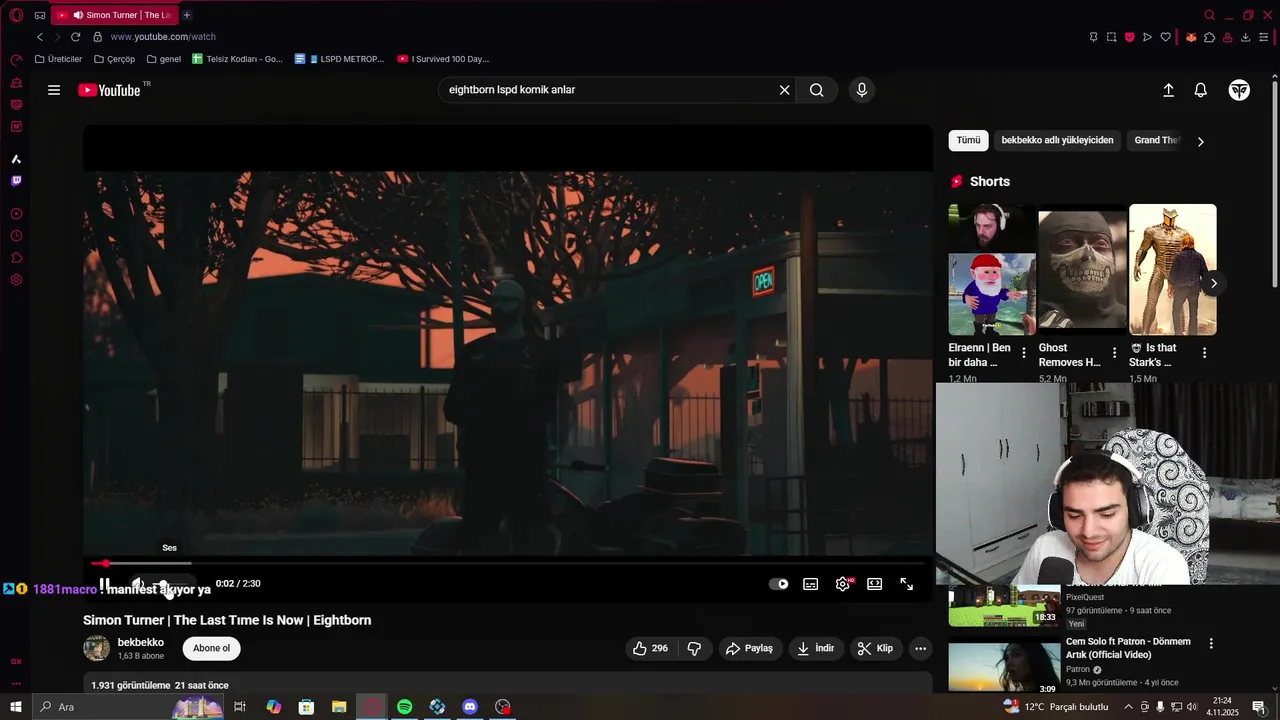Open the genel bookmarks folder
The image size is (1280, 720).
(x=164, y=59)
